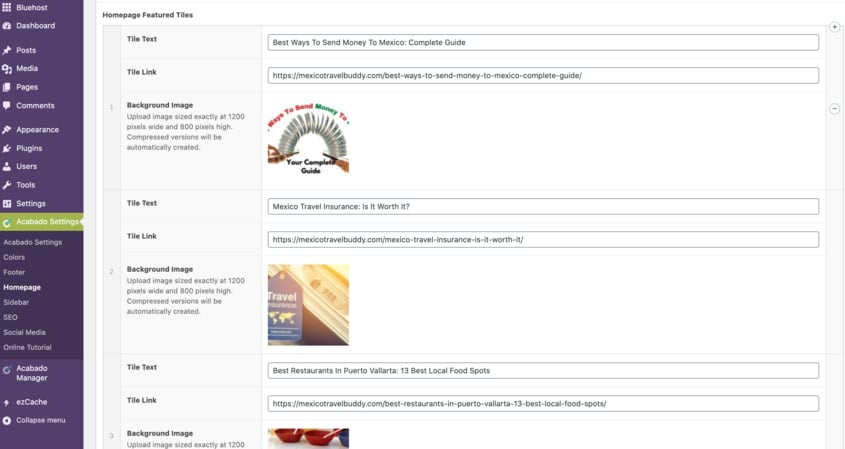Click the ezCache lightning icon
Screen dimensions: 845x449
coord(6,402)
